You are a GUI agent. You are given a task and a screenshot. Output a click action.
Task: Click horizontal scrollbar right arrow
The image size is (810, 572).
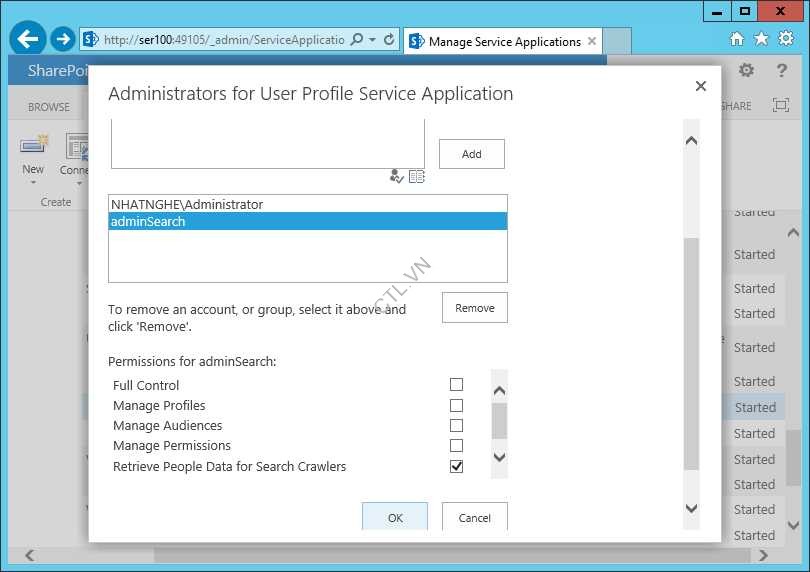(764, 555)
